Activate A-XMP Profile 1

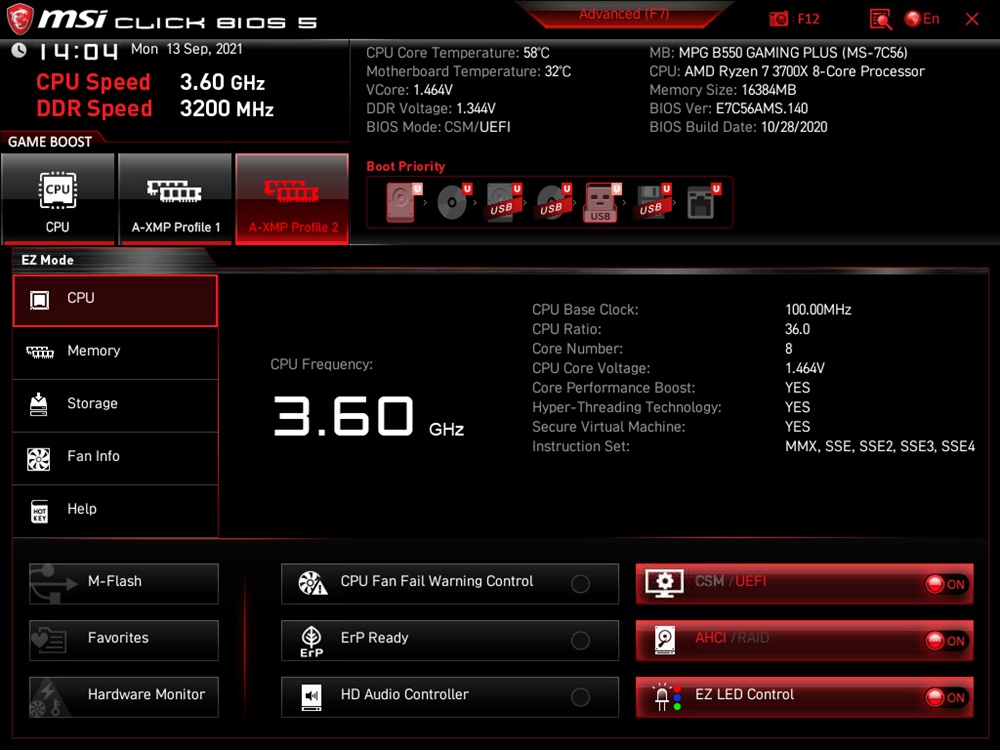(175, 199)
